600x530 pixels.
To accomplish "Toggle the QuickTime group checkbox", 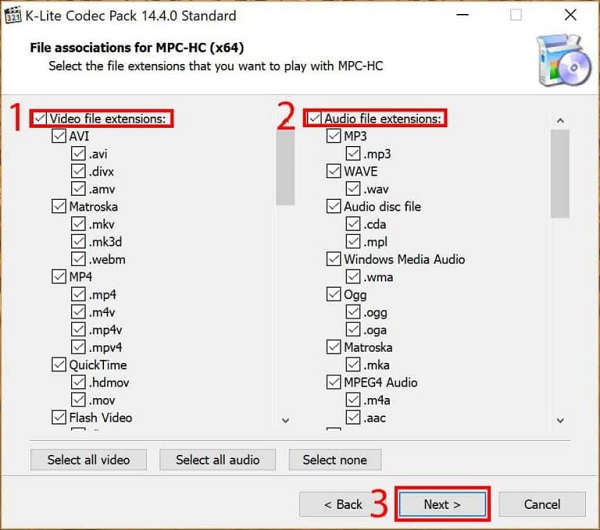I will [x=59, y=365].
